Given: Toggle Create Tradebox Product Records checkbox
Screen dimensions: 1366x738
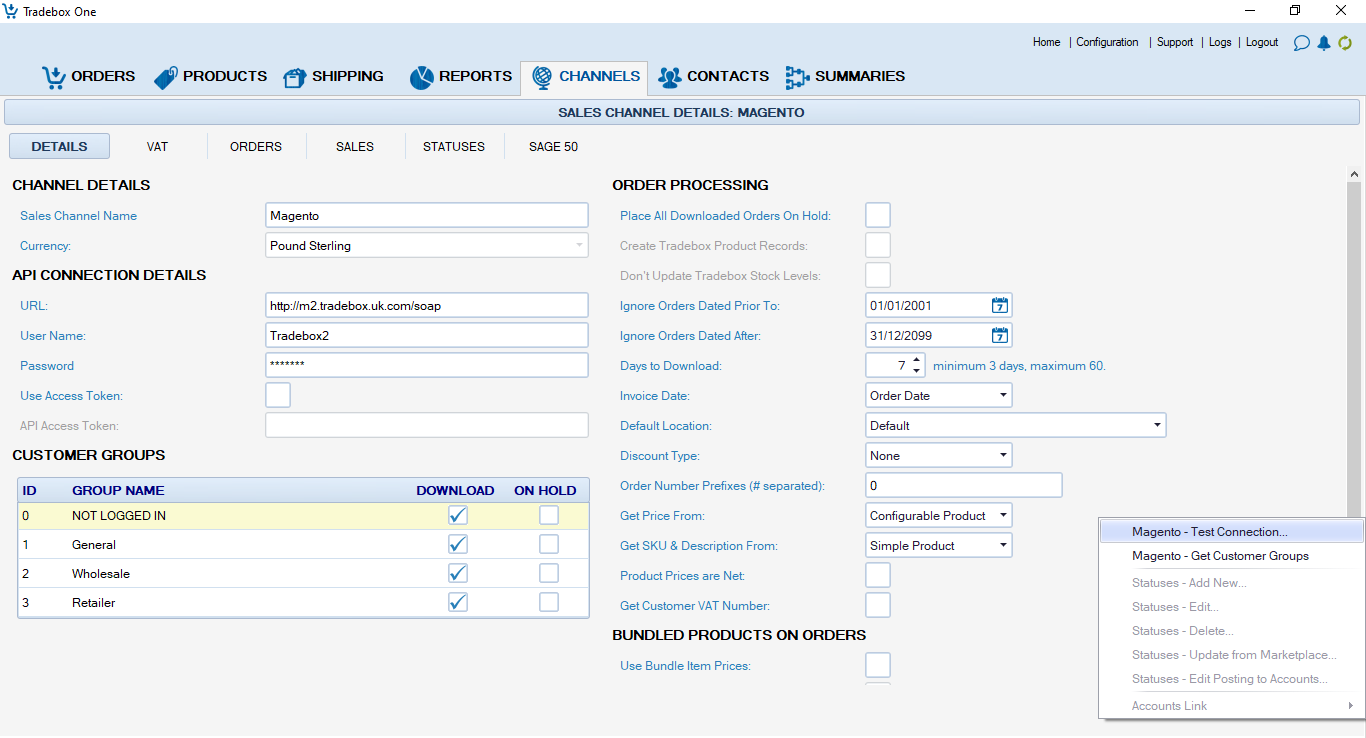Looking at the screenshot, I should (878, 245).
